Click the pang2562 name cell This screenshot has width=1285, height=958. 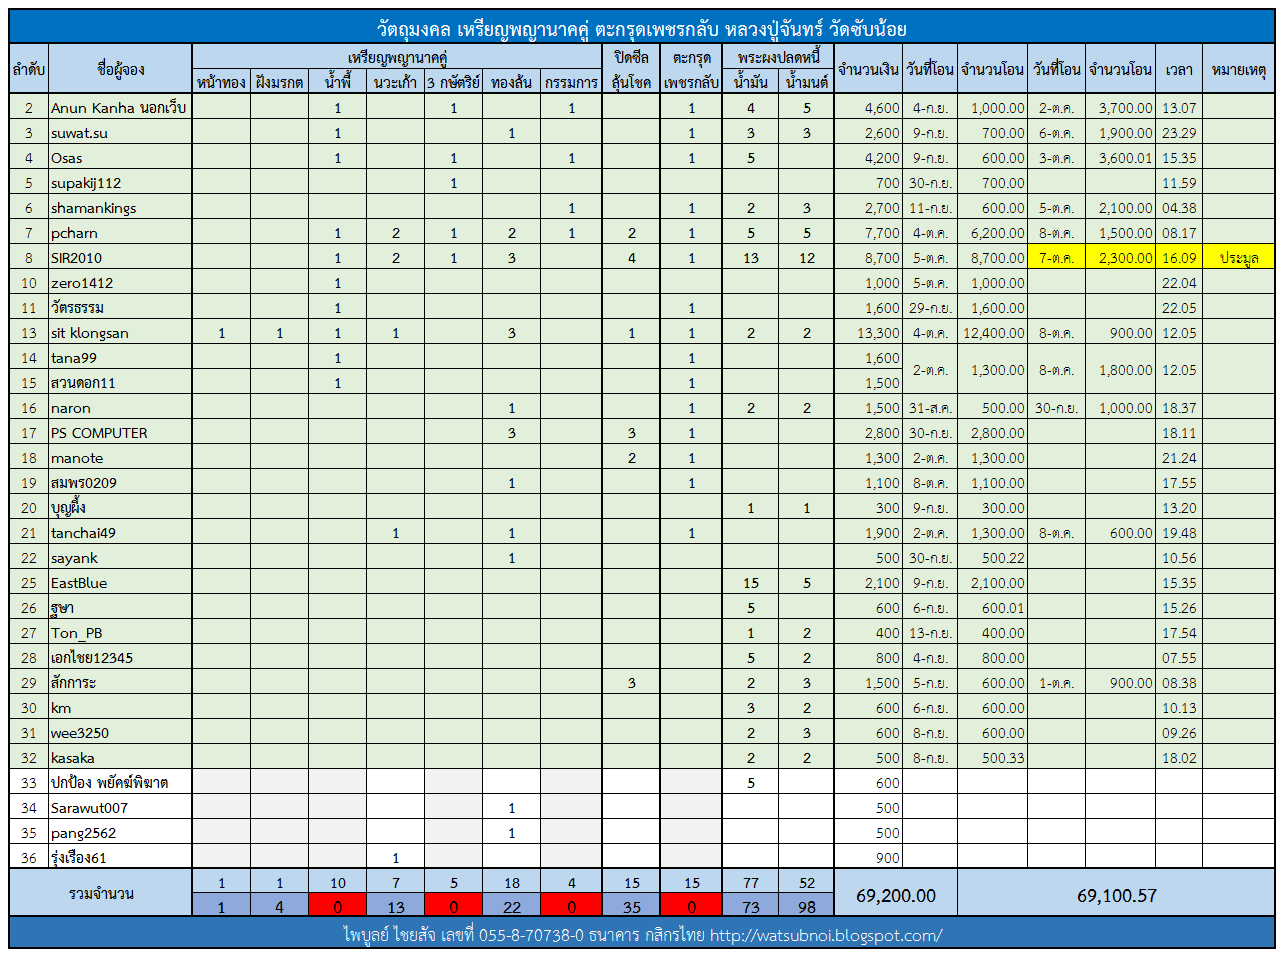click(x=120, y=833)
